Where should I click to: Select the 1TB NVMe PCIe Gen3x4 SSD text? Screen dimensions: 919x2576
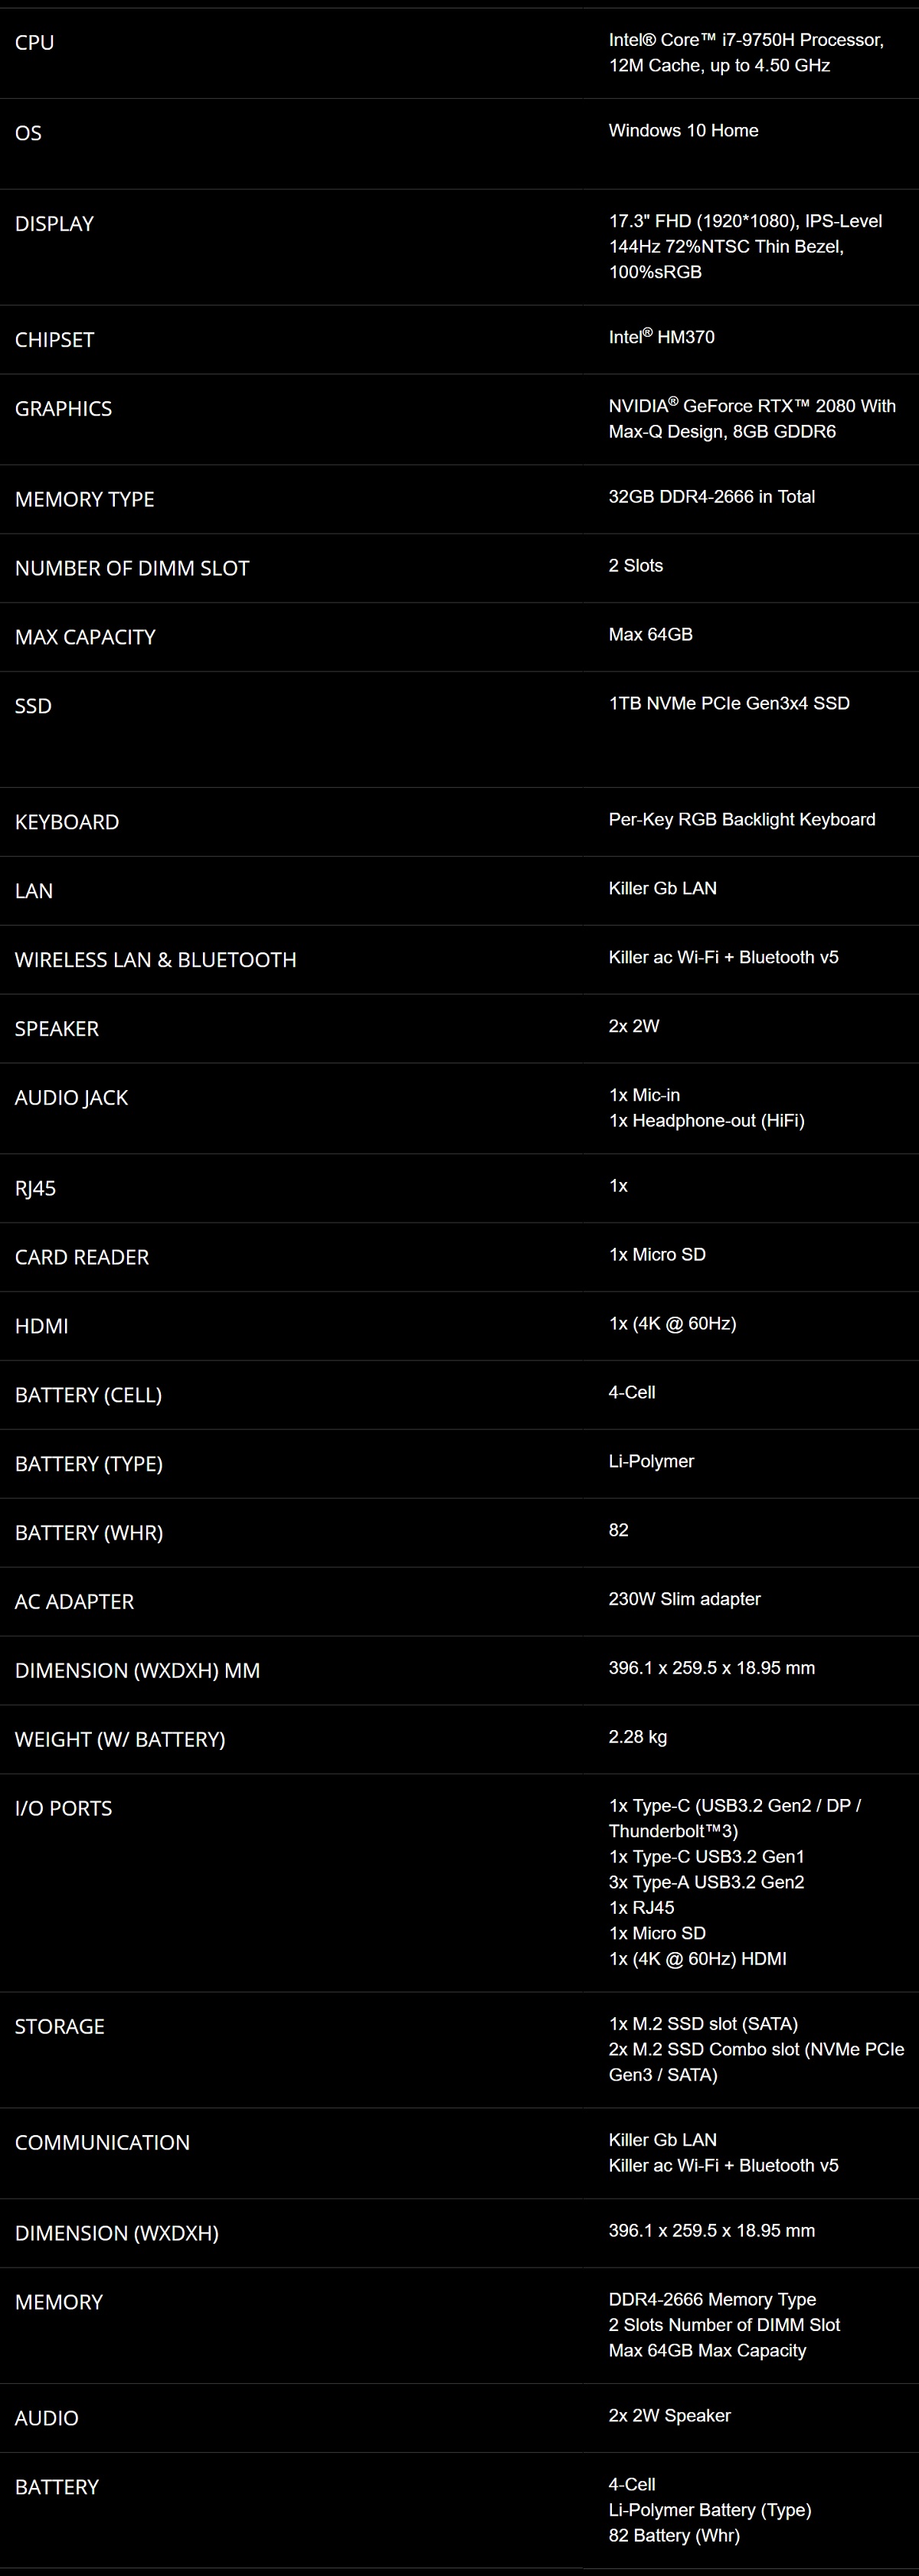point(729,703)
